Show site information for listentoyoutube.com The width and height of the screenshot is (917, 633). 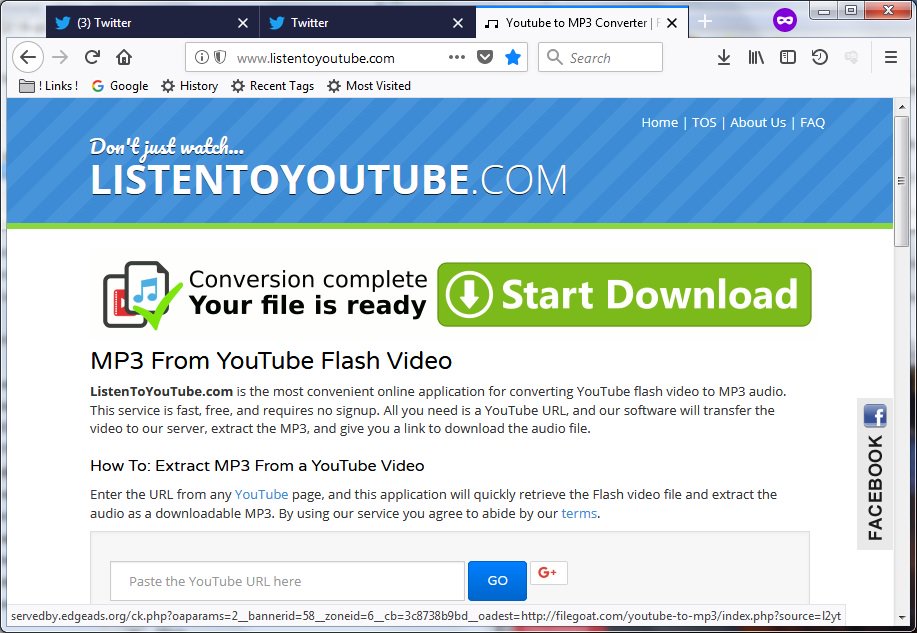[x=201, y=57]
